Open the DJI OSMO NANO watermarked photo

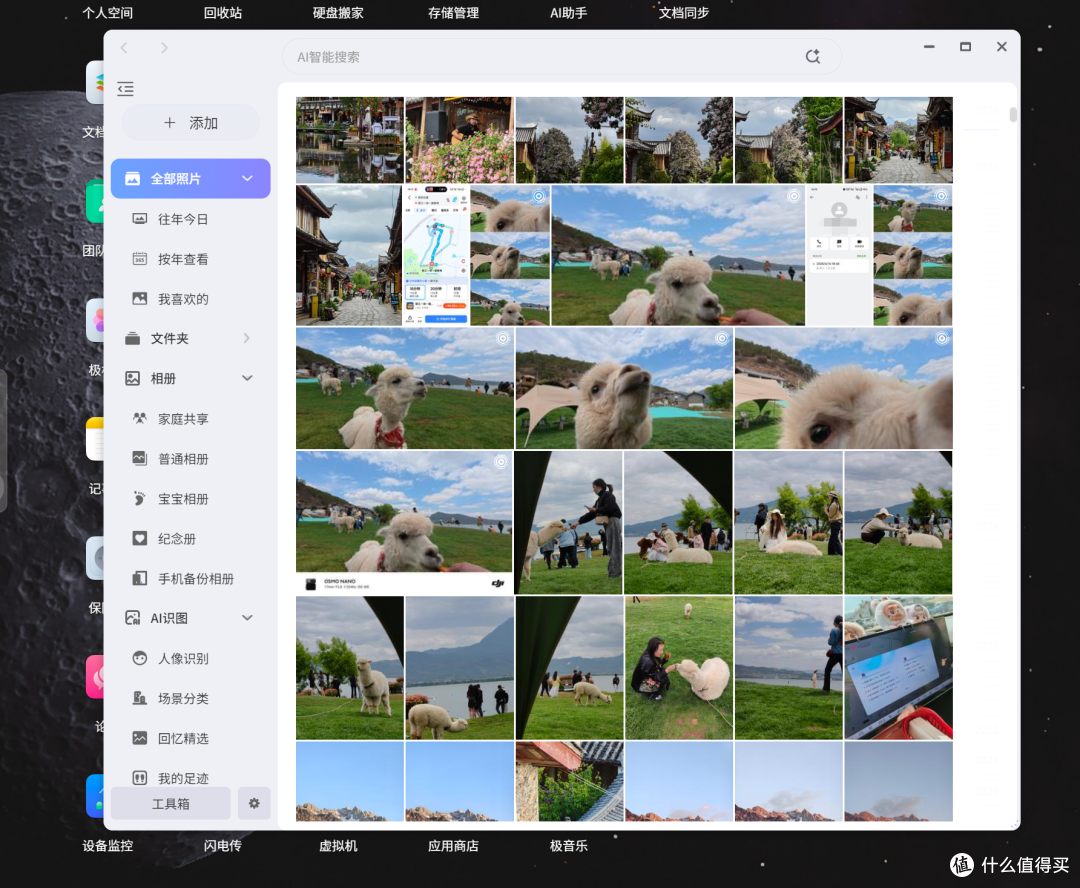404,522
